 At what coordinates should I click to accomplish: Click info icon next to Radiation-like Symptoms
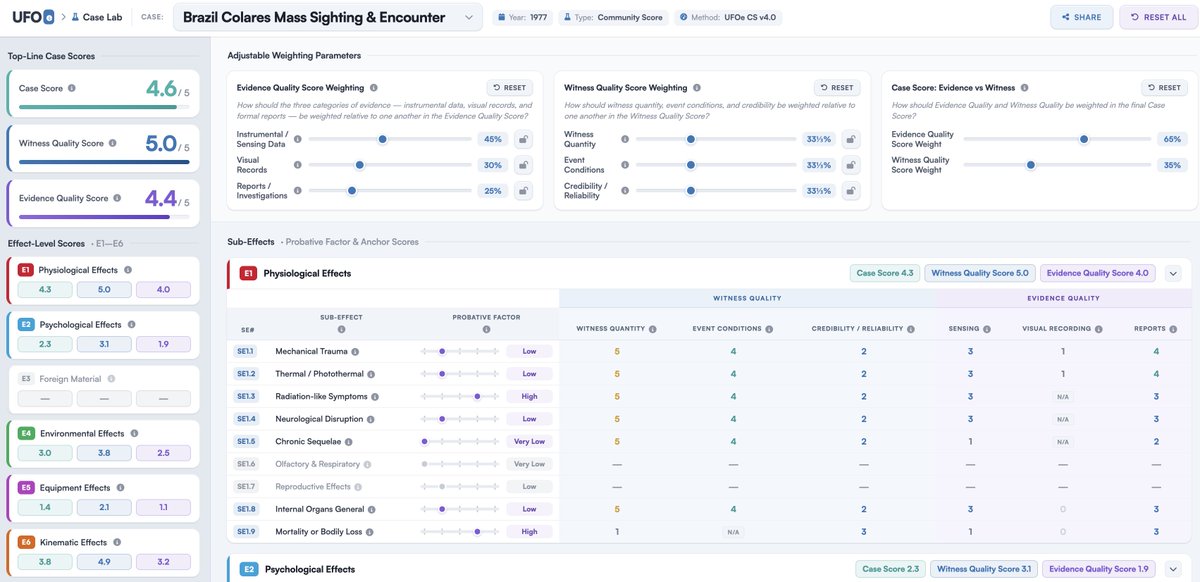click(x=375, y=397)
